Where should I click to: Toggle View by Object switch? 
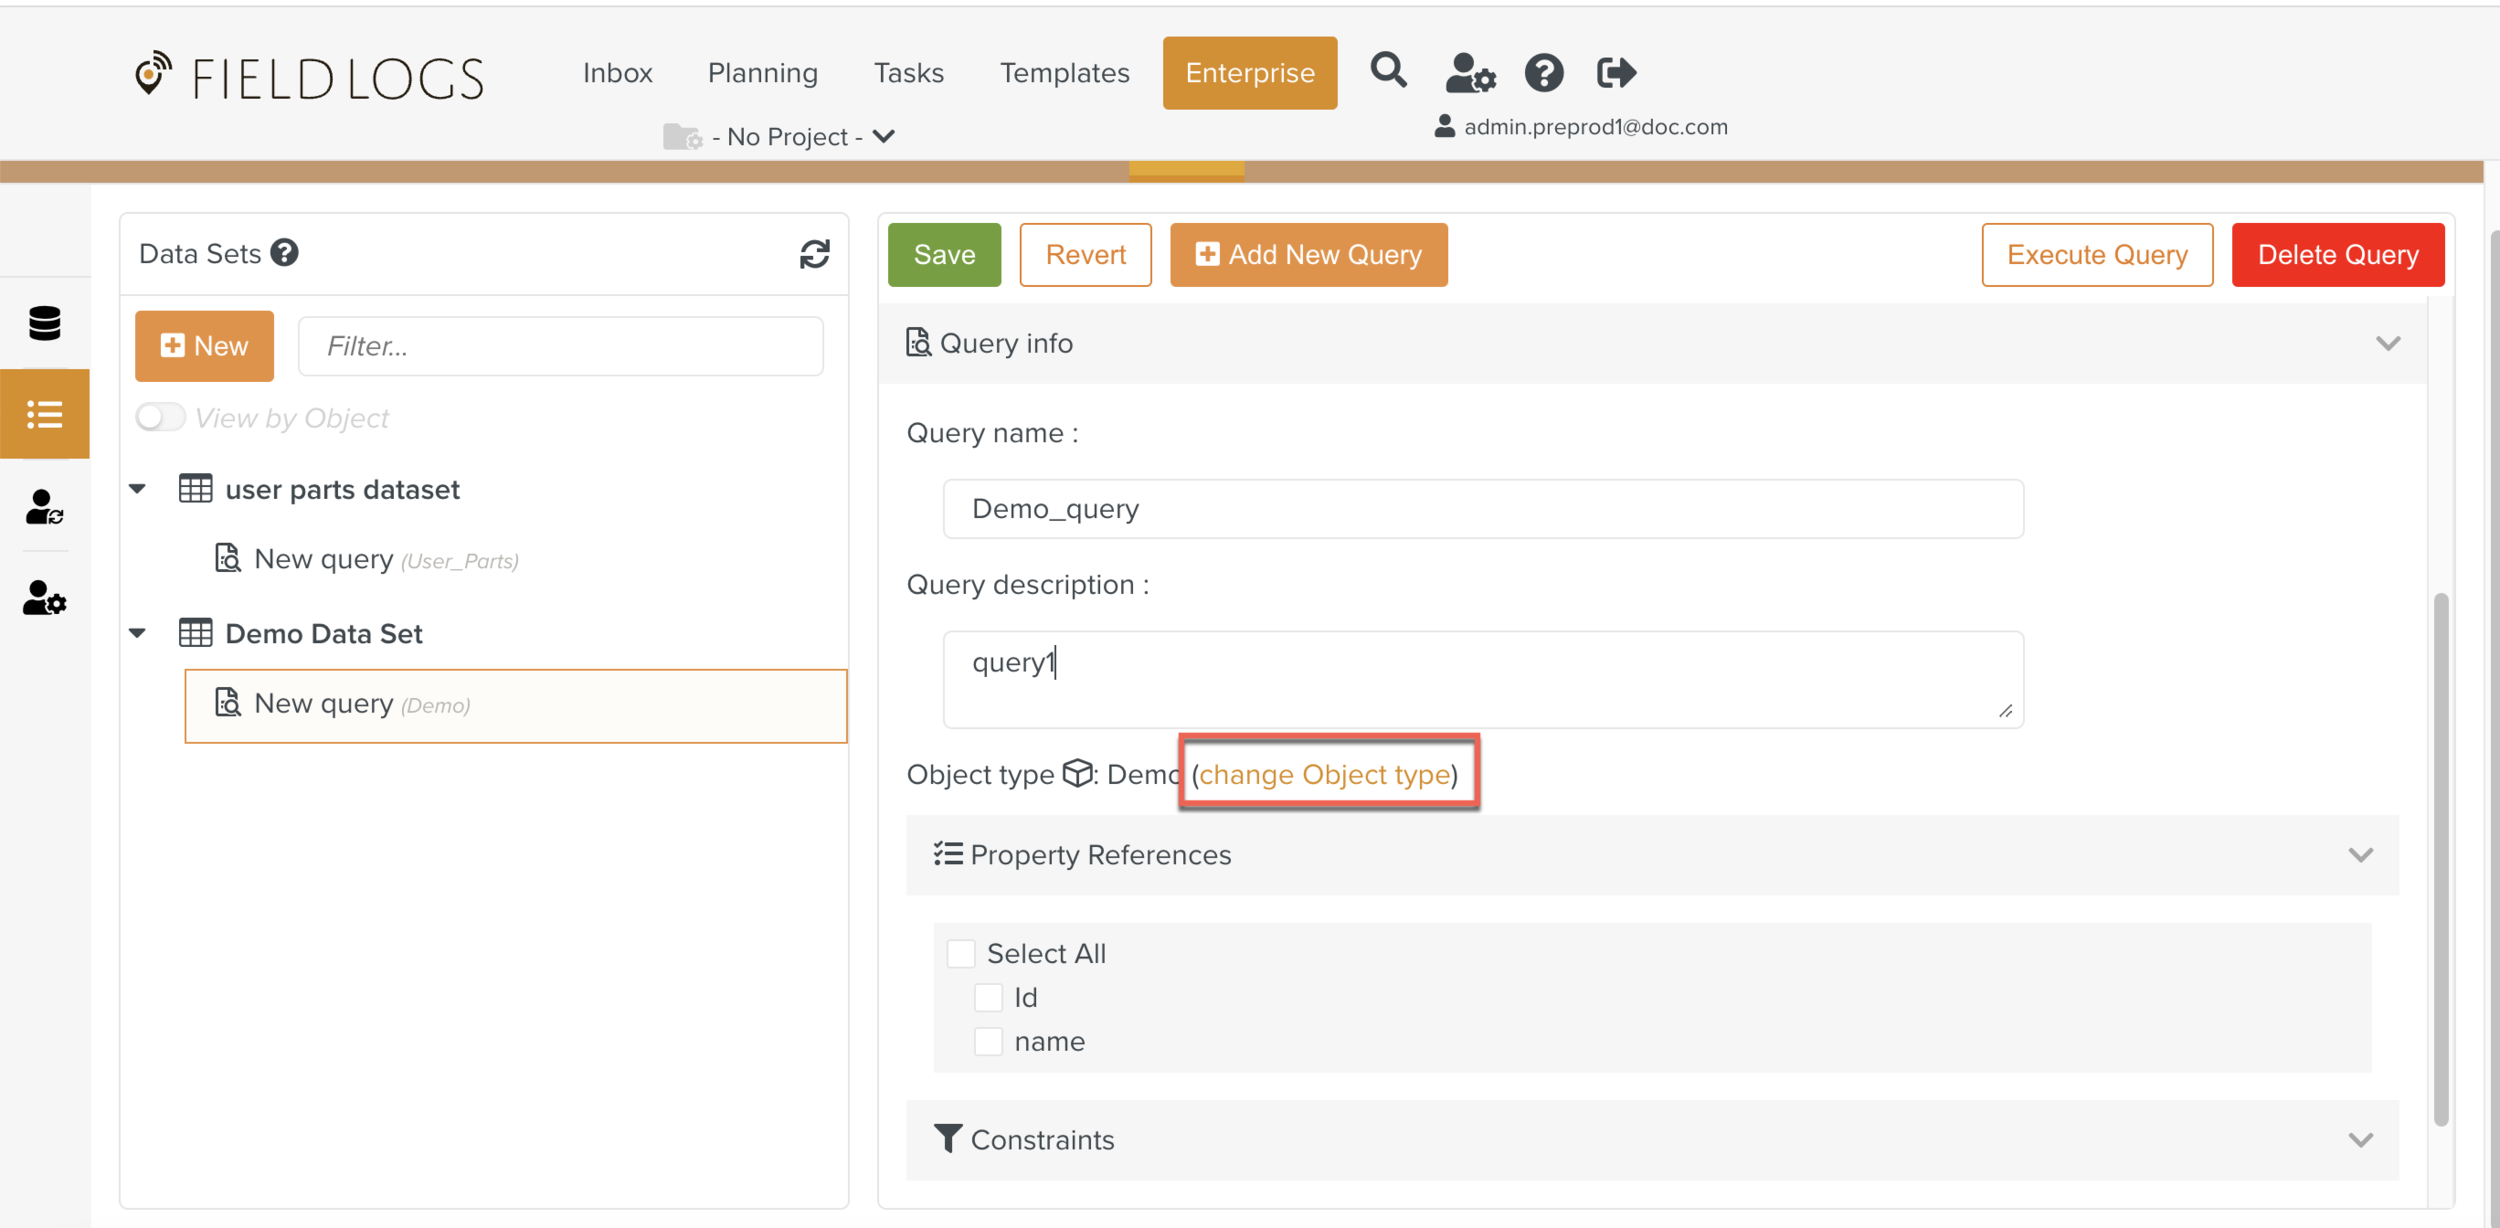click(161, 417)
